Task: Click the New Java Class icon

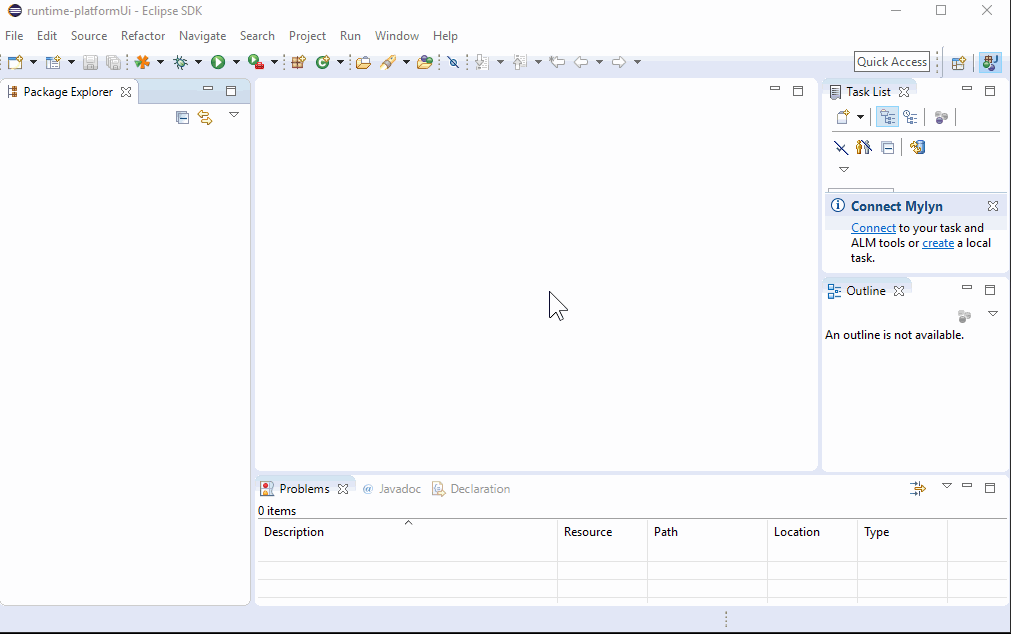Action: coord(322,62)
